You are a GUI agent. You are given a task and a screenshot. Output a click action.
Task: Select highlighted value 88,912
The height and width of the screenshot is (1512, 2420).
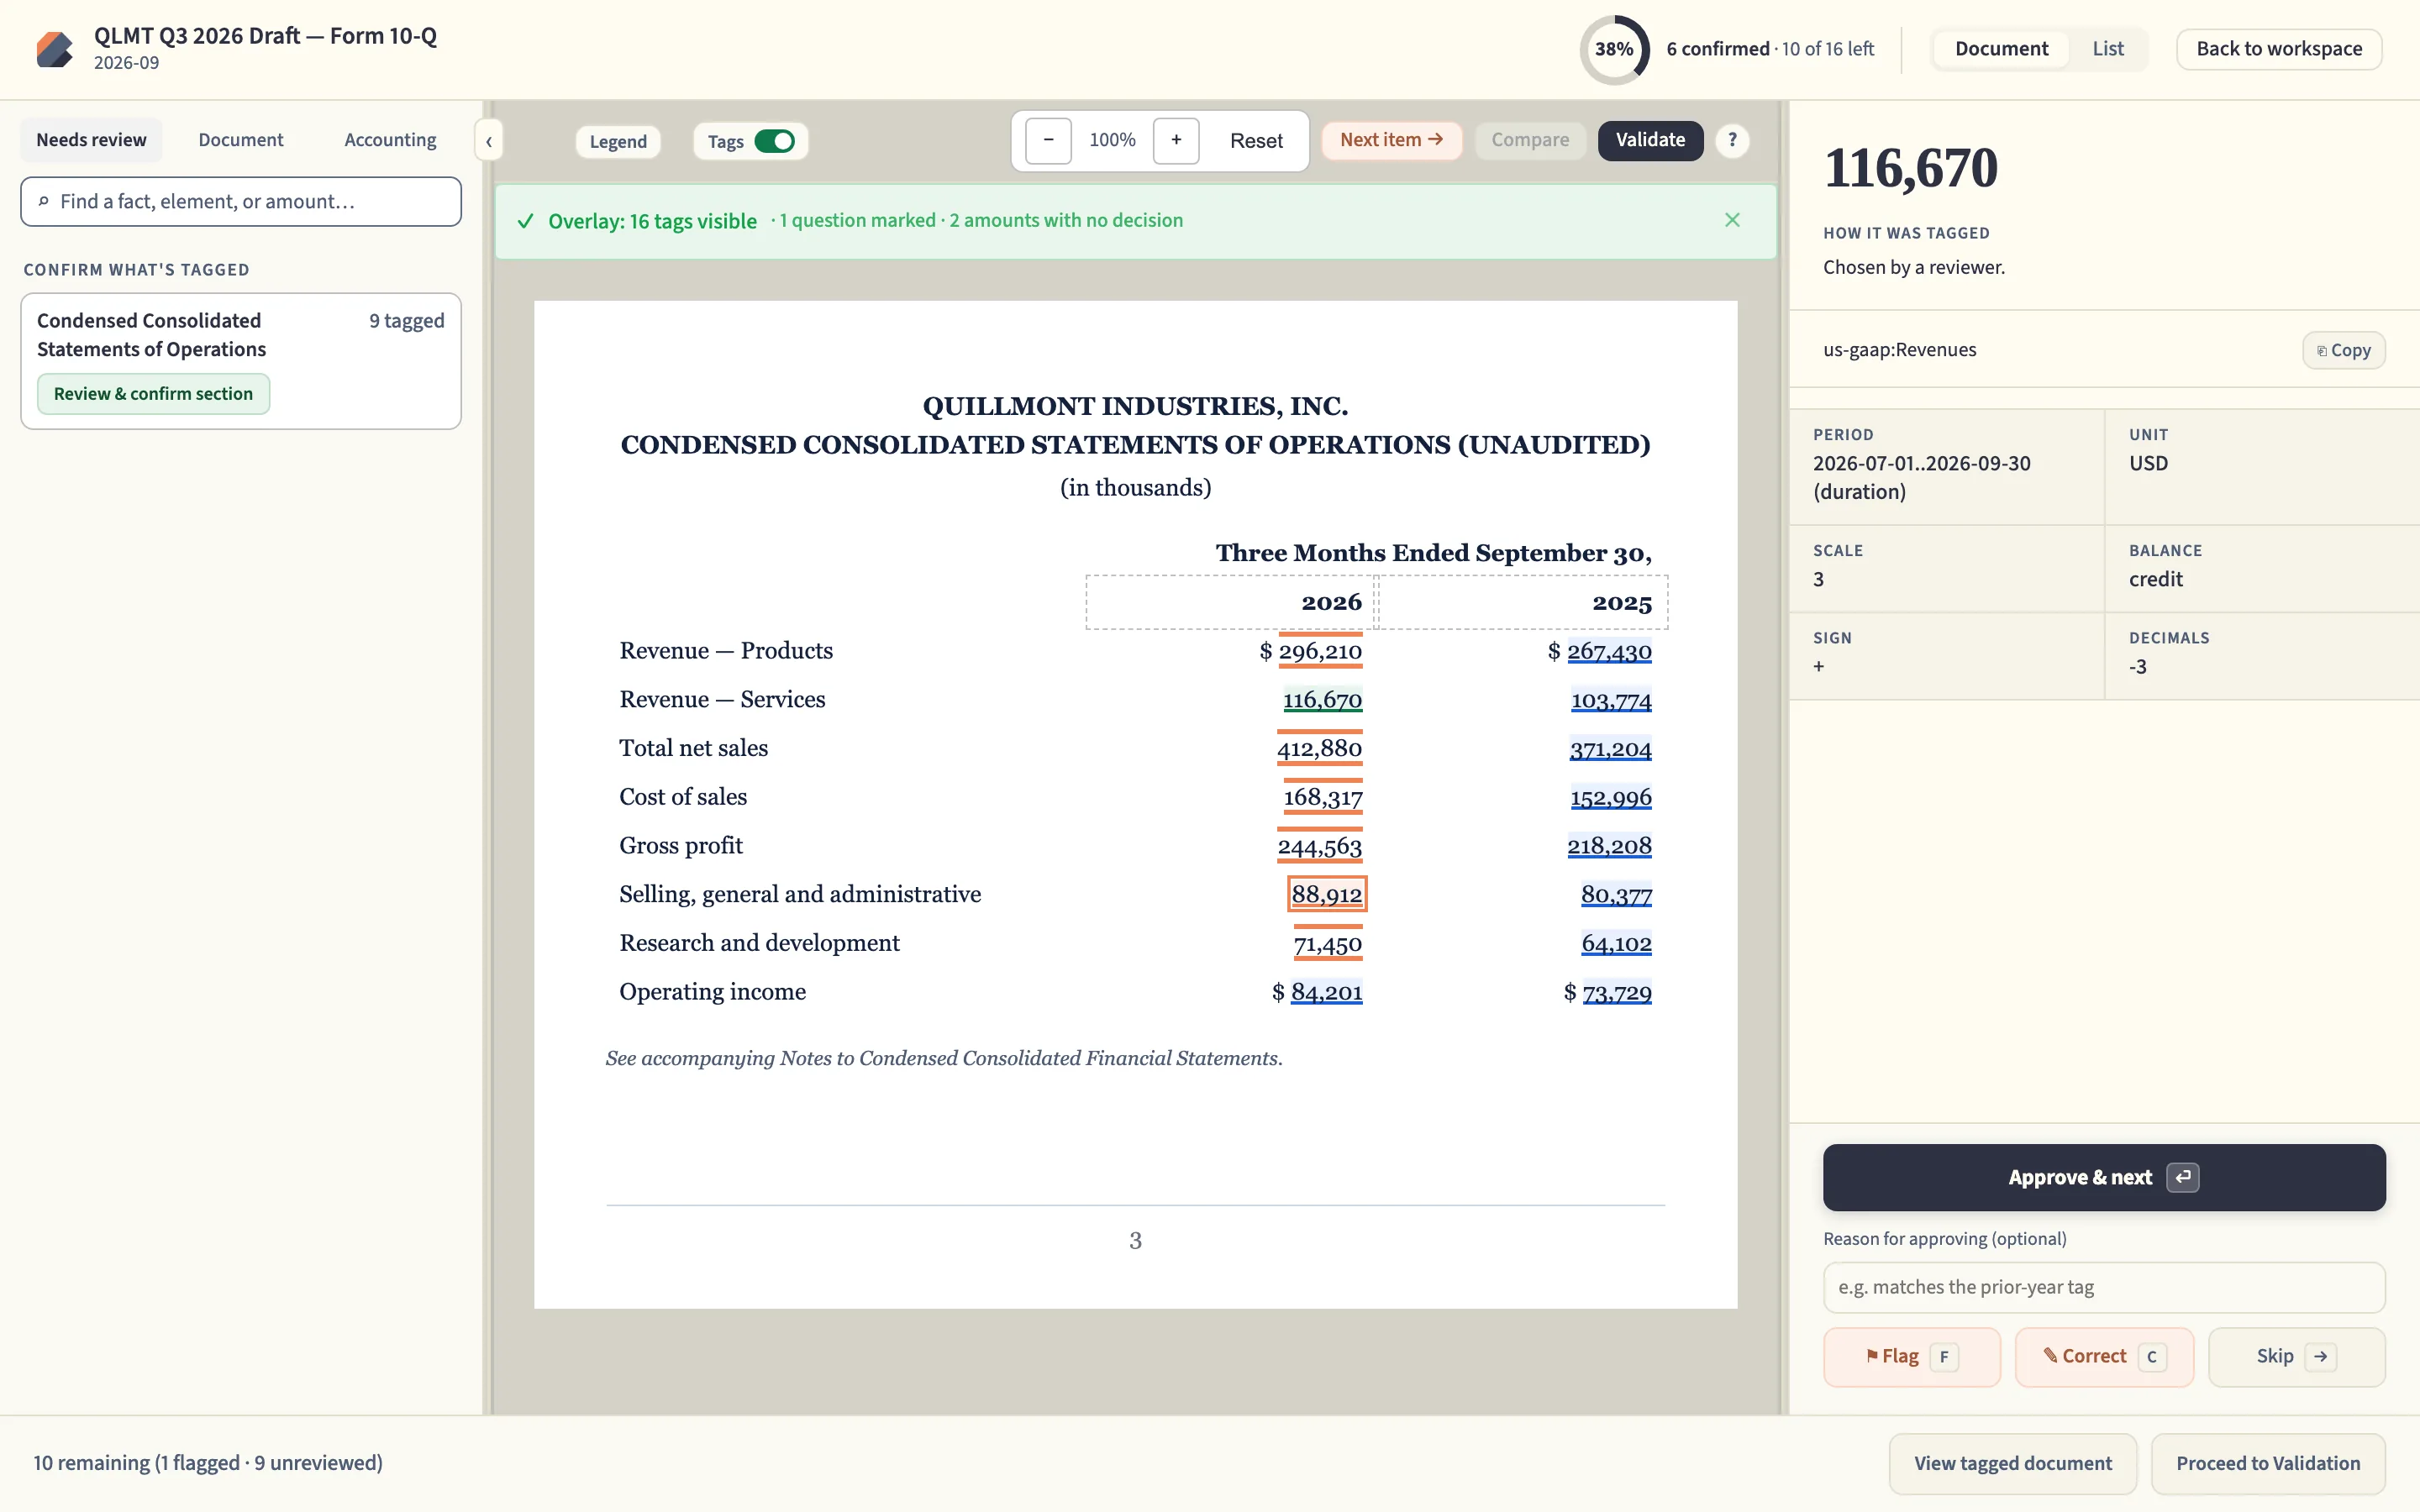1326,894
